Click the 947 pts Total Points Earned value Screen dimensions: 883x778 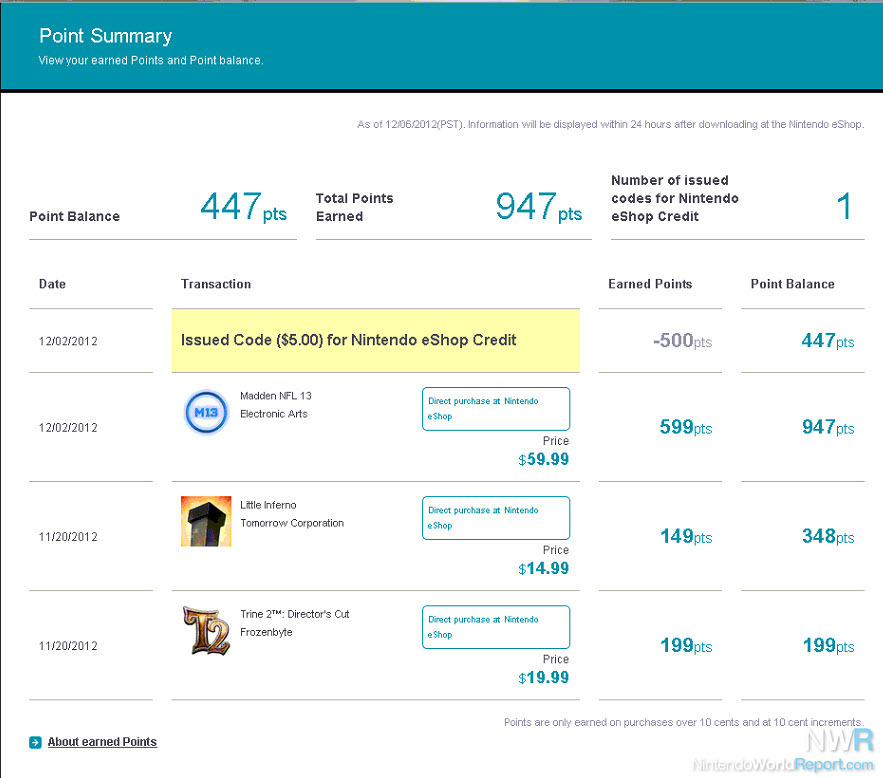538,207
